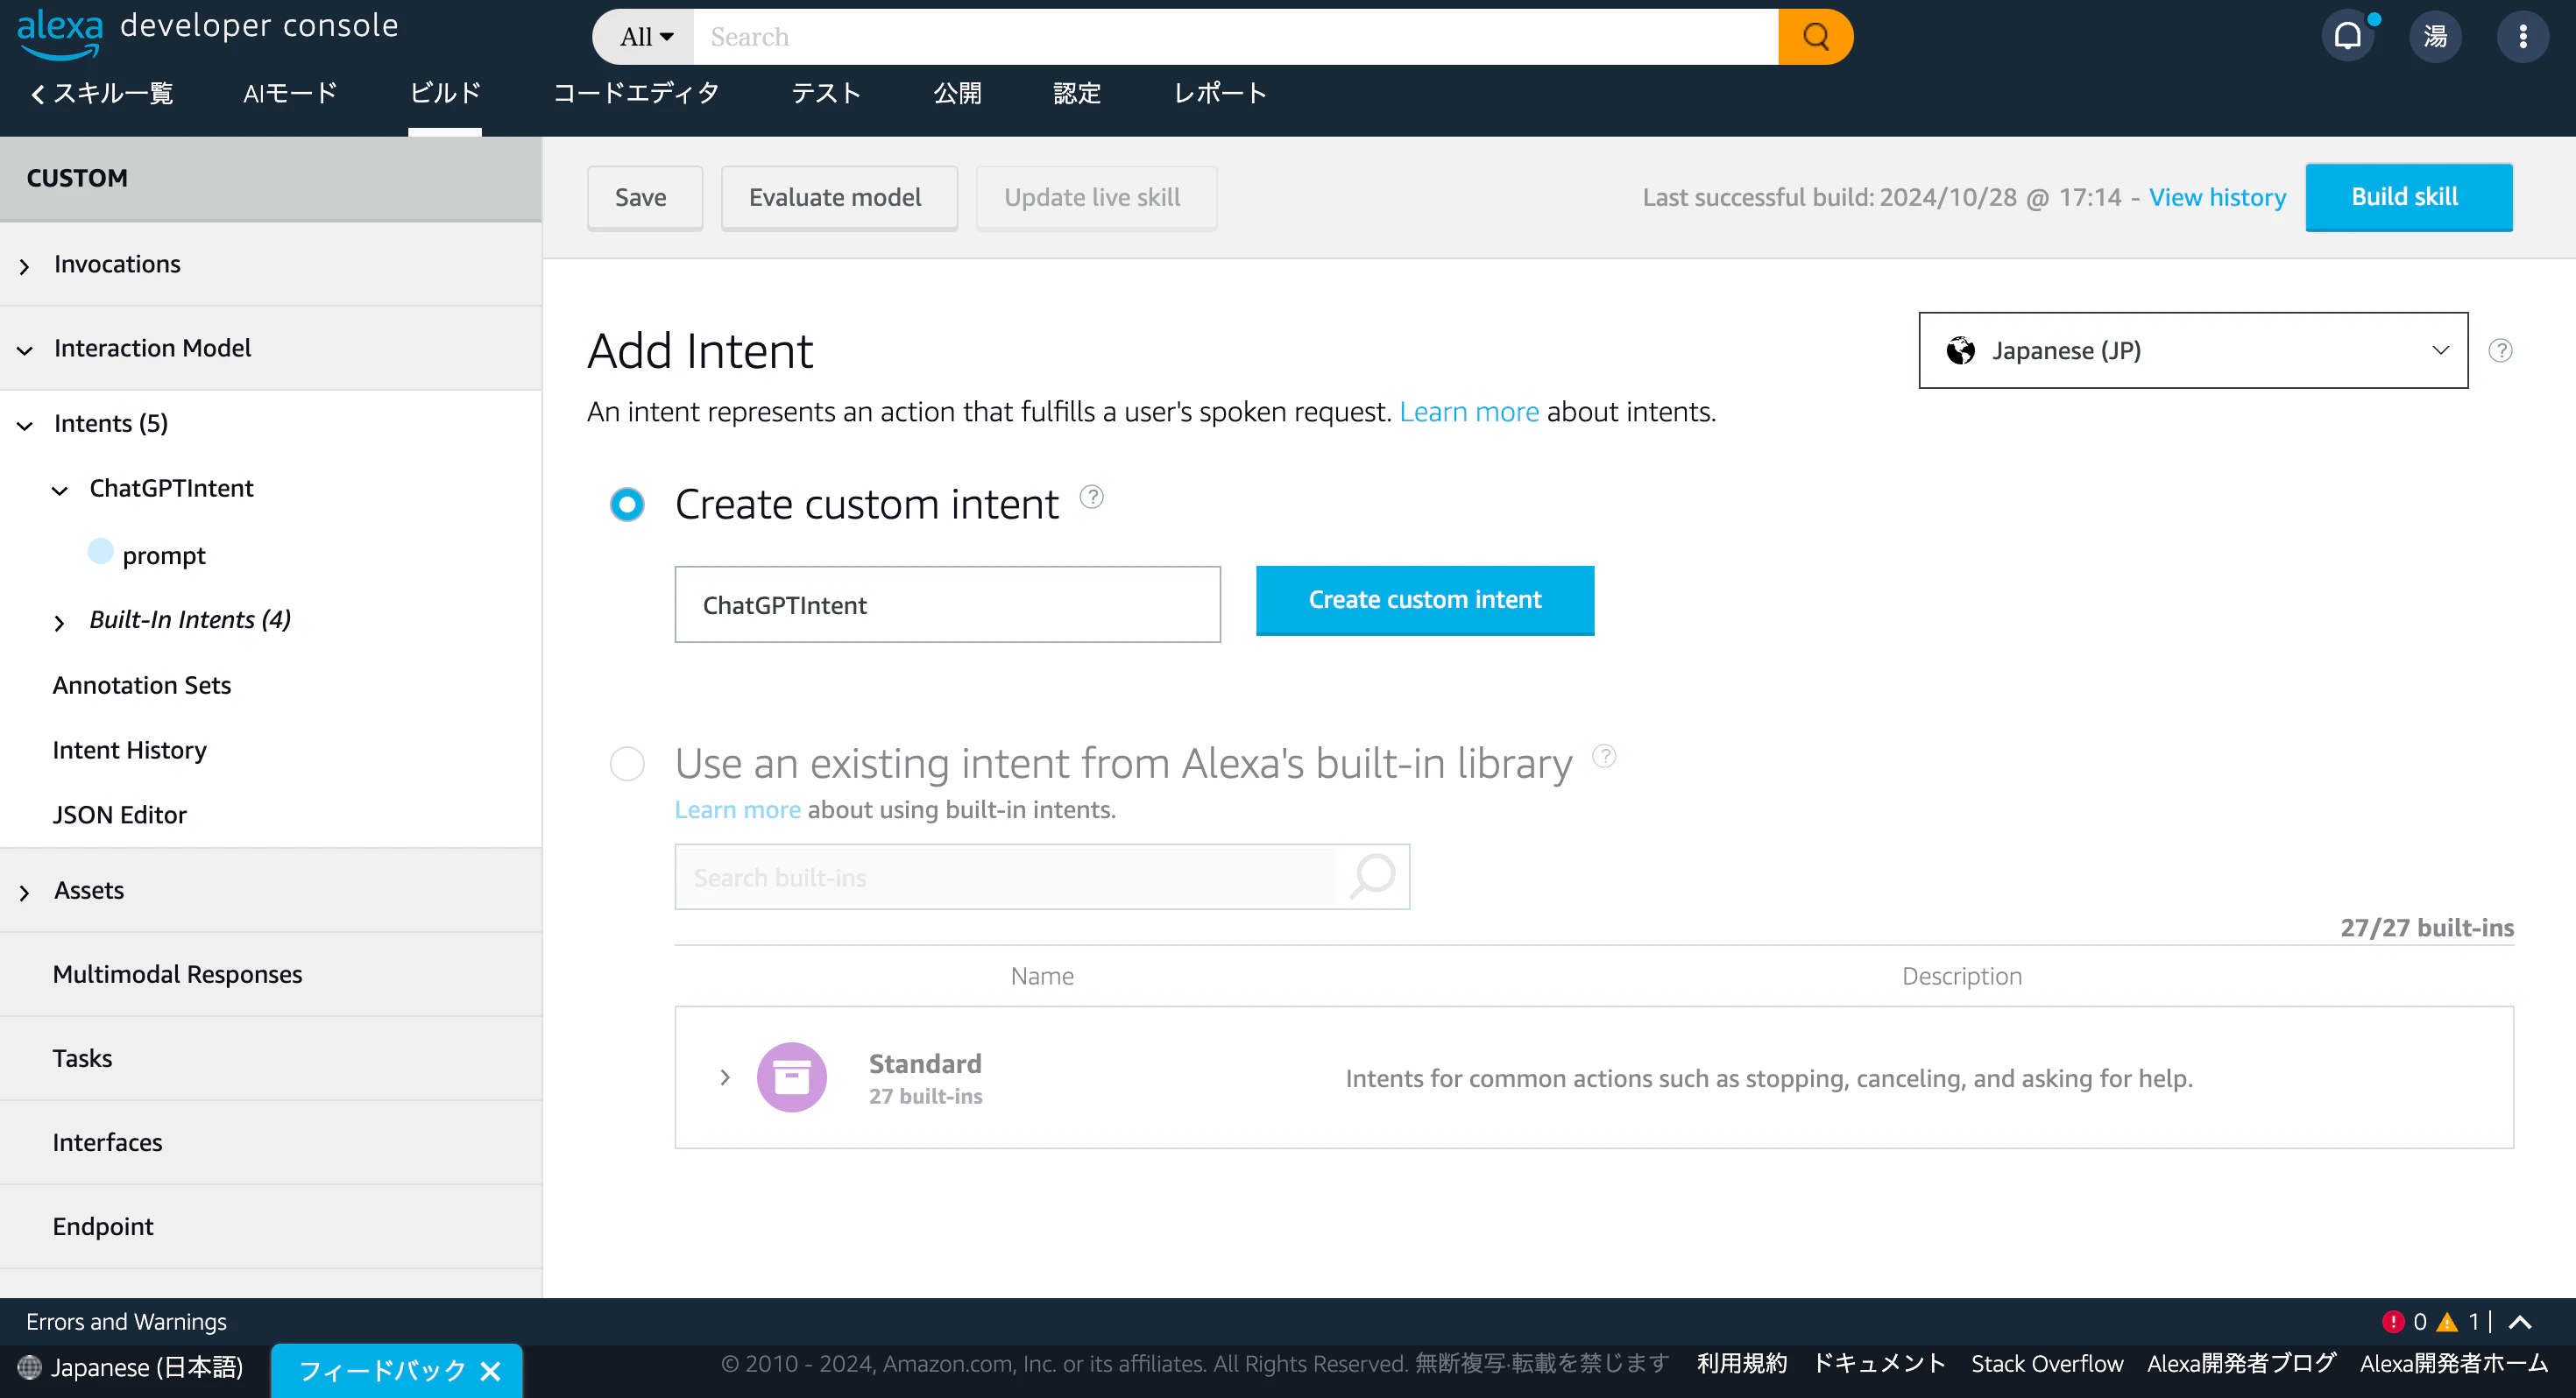Click help icon beside built-in library option
Viewport: 2576px width, 1398px height.
[1604, 756]
